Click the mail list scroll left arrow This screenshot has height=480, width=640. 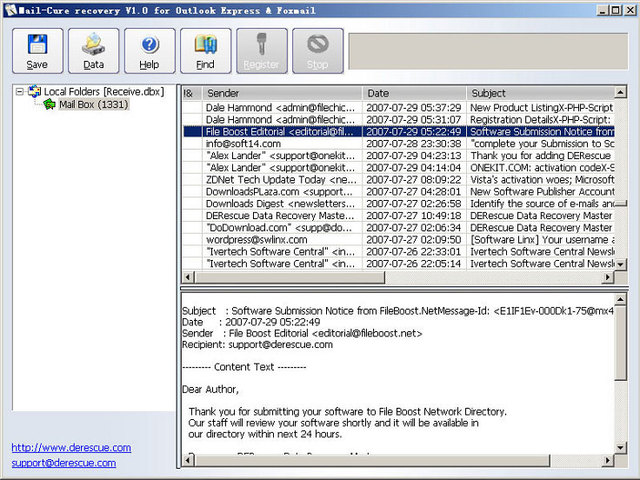pyautogui.click(x=188, y=278)
